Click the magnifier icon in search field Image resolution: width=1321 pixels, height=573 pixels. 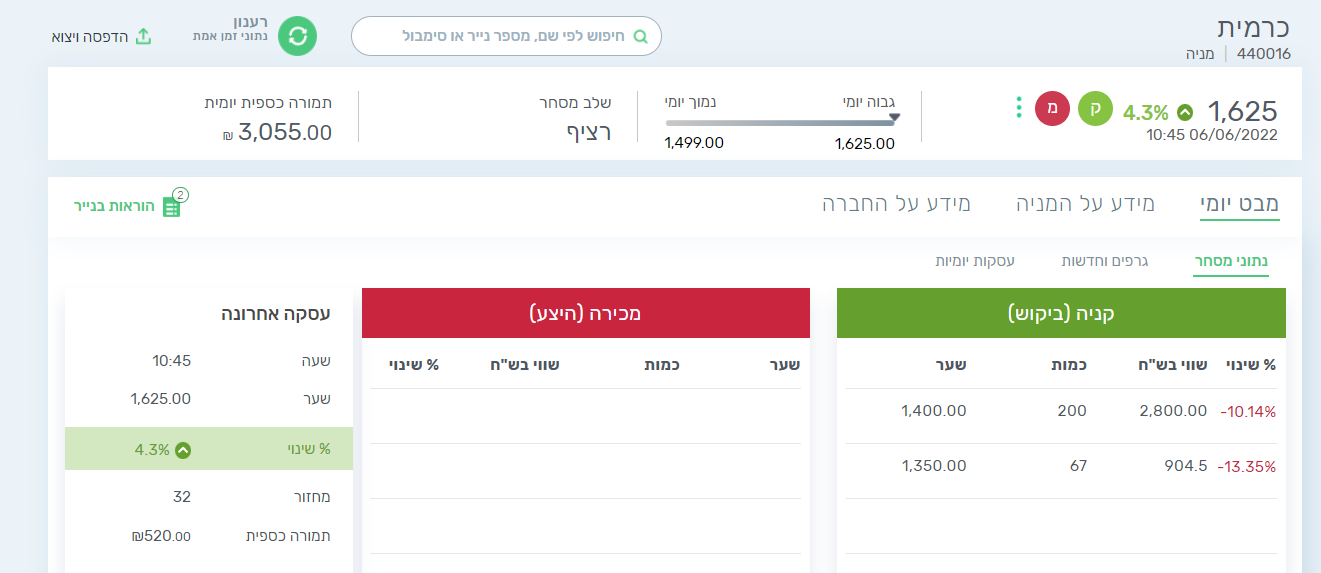click(x=641, y=36)
